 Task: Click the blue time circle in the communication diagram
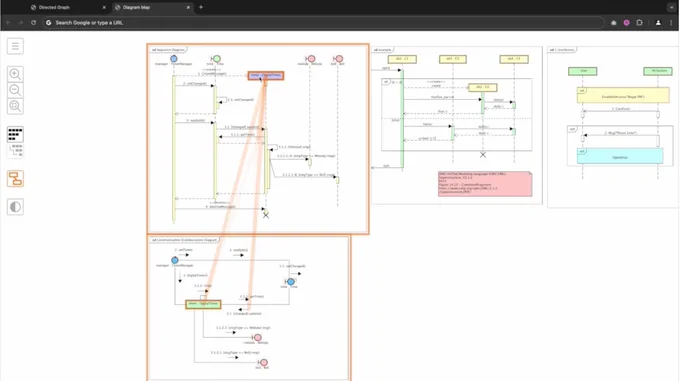(x=291, y=282)
